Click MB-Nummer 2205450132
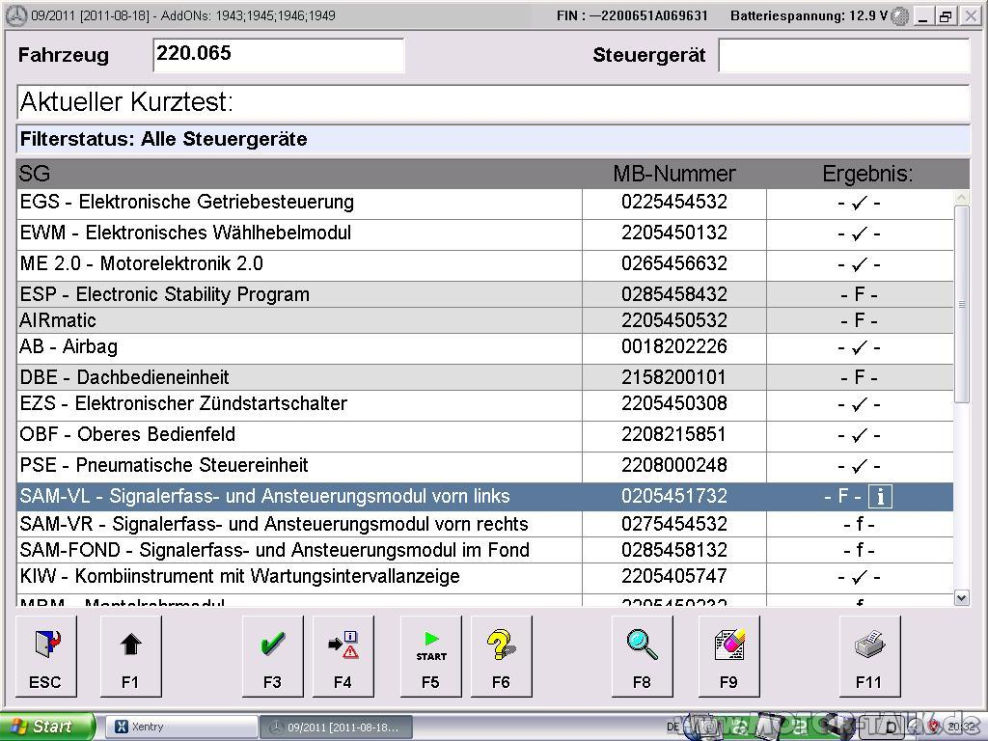Screen dimensions: 988x741 [x=674, y=233]
